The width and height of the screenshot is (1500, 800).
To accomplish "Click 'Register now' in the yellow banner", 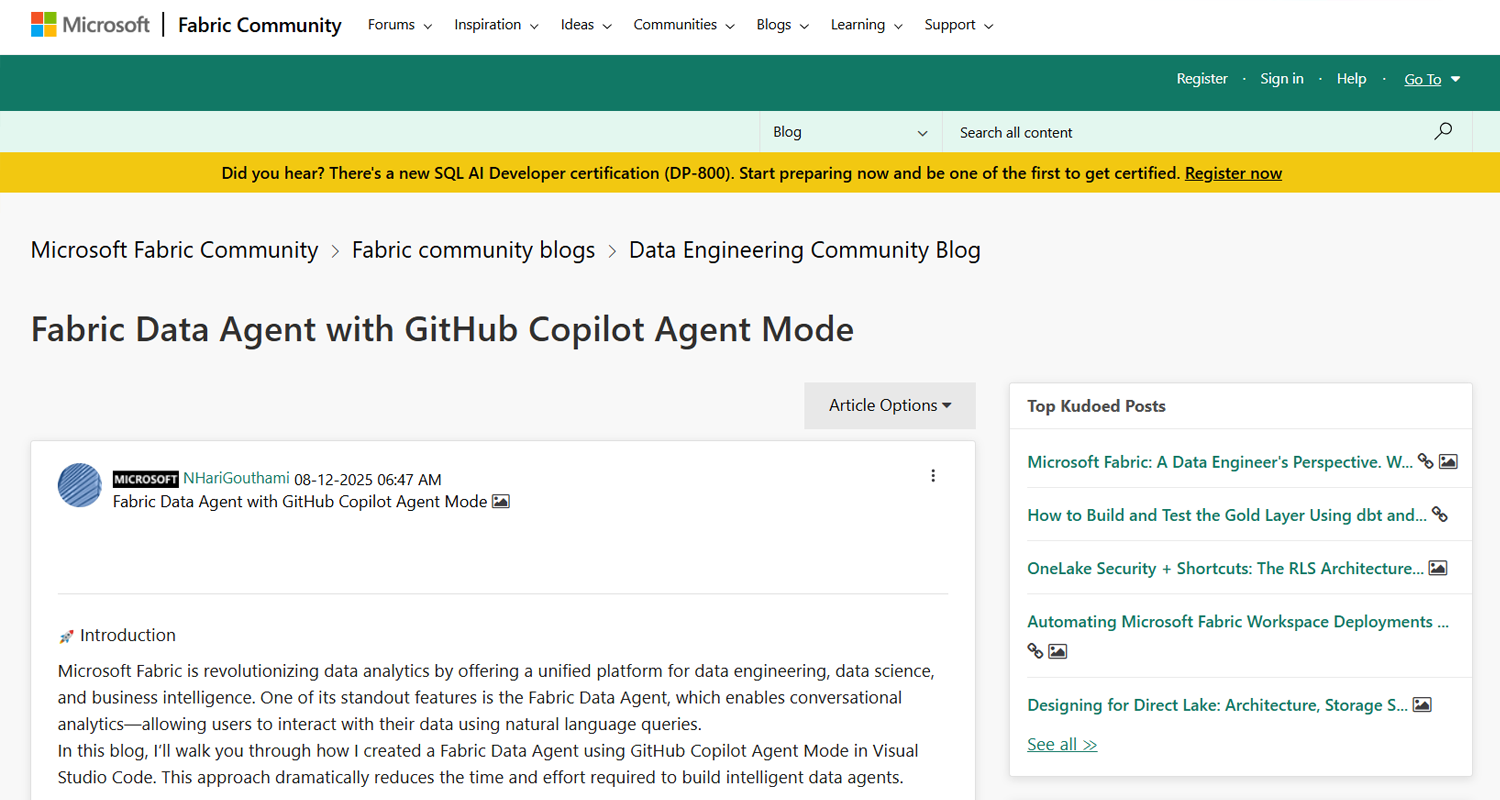I will pyautogui.click(x=1233, y=173).
